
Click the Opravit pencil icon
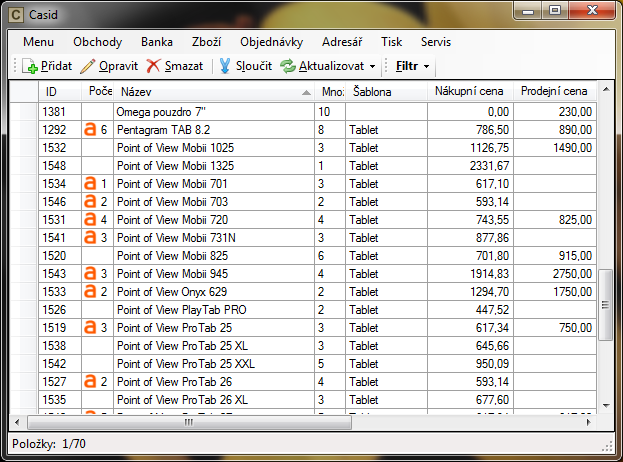(x=87, y=66)
